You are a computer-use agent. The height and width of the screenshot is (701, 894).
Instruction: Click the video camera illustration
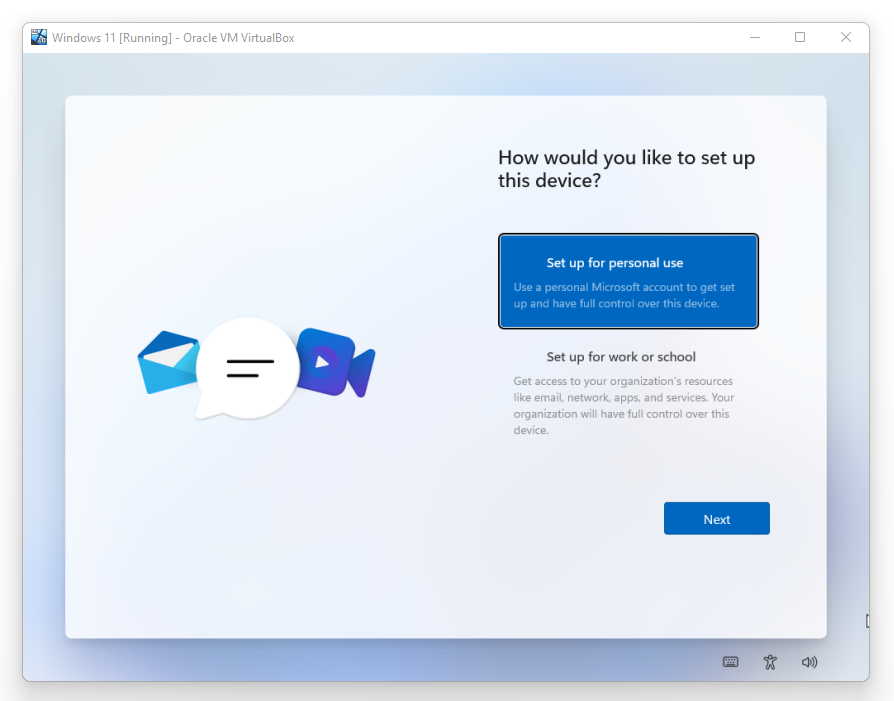coord(336,362)
